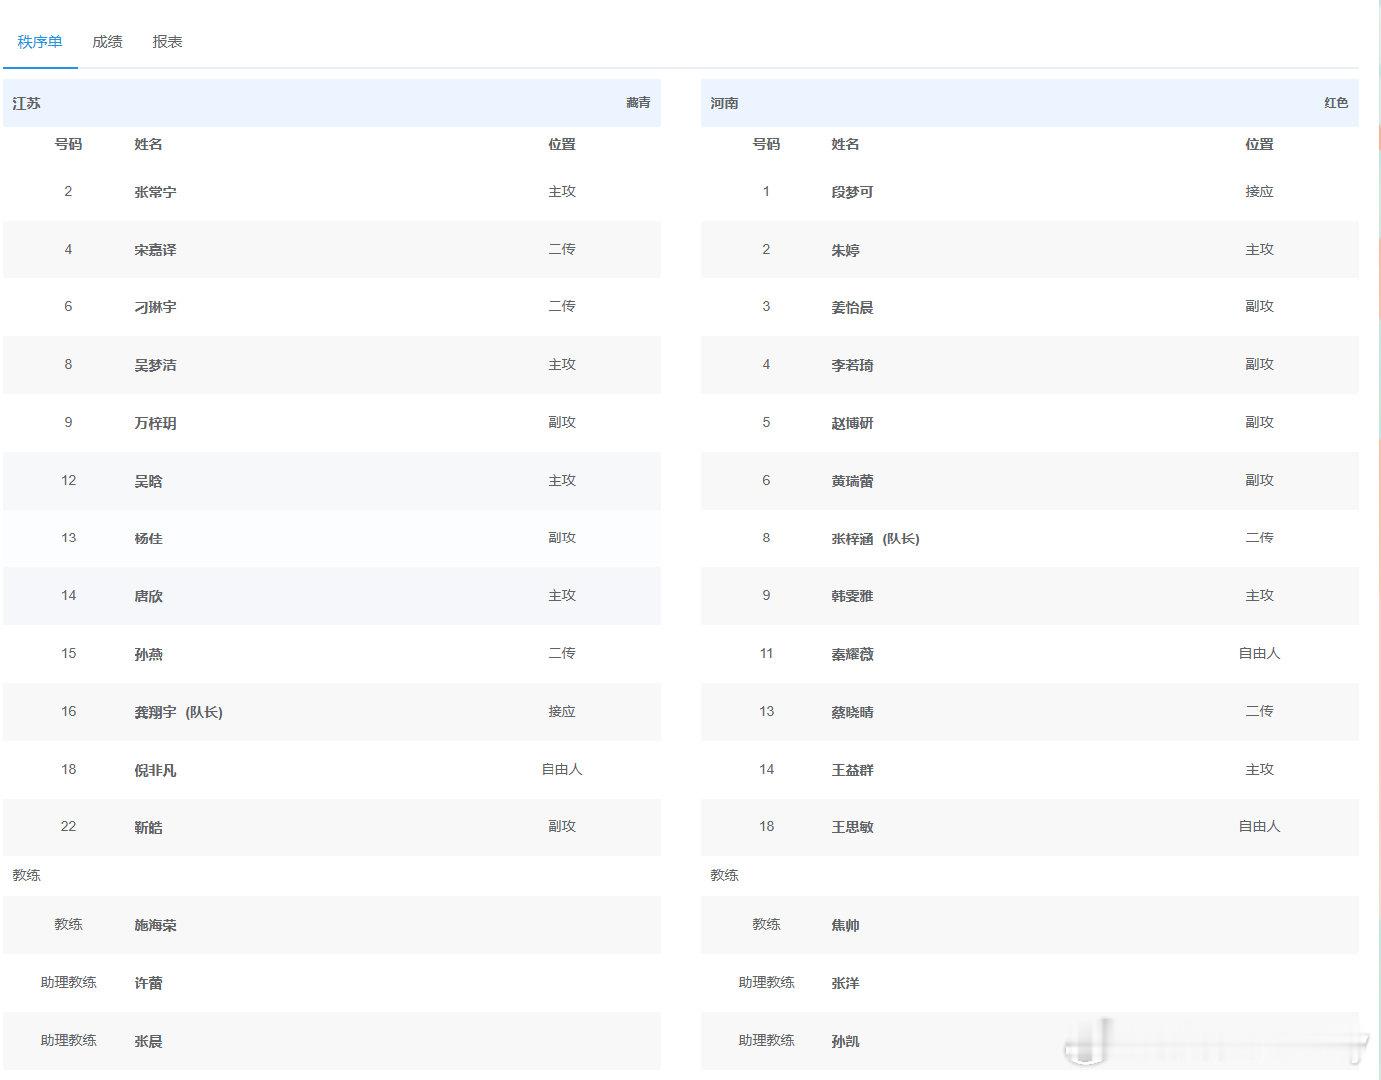This screenshot has height=1080, width=1381.
Task: Click 自由人 position in 王思敏's row
Action: 1259,826
